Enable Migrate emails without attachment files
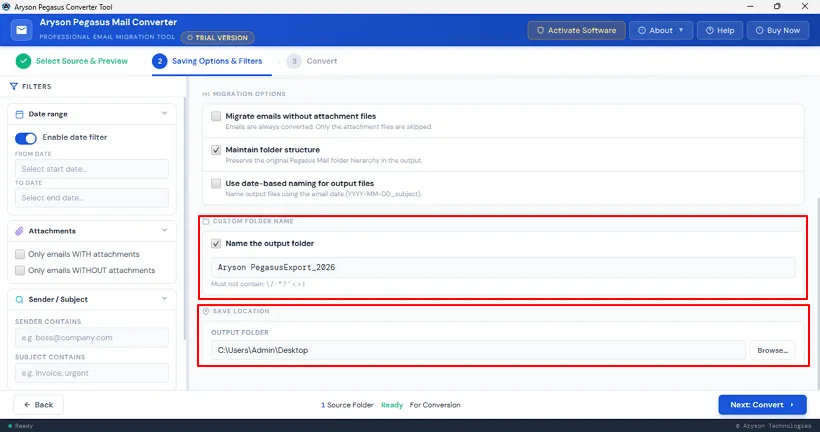Image resolution: width=820 pixels, height=432 pixels. 216,116
